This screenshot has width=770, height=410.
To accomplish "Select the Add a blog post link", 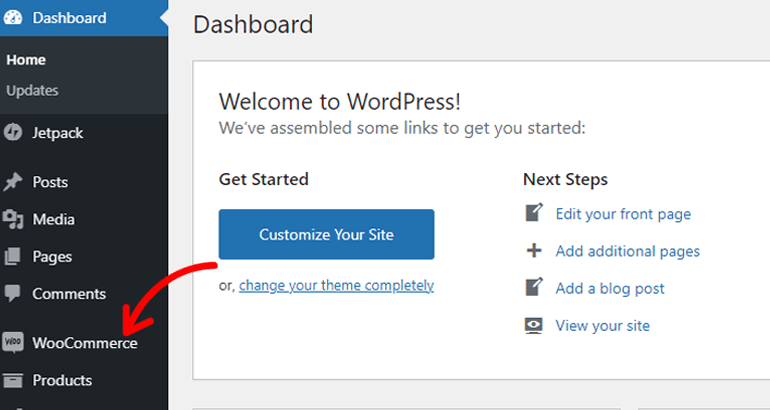I will [610, 288].
